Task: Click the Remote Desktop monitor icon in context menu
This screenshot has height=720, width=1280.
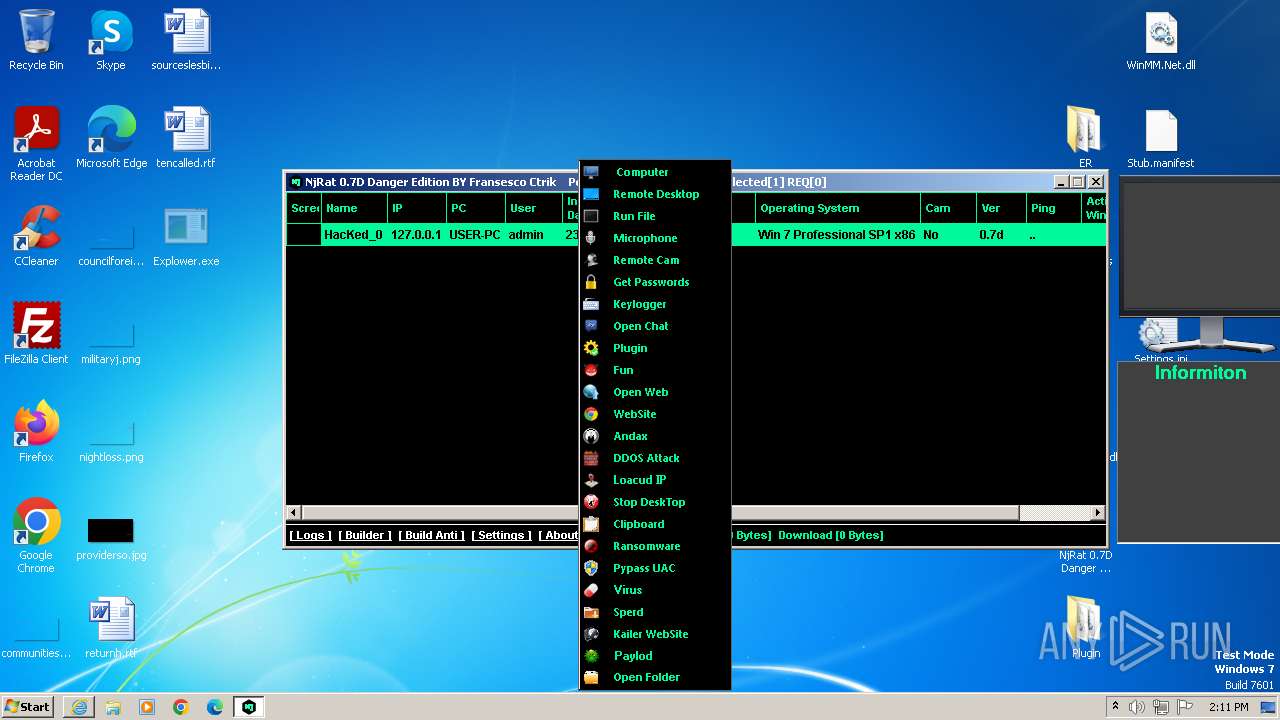Action: pyautogui.click(x=591, y=194)
